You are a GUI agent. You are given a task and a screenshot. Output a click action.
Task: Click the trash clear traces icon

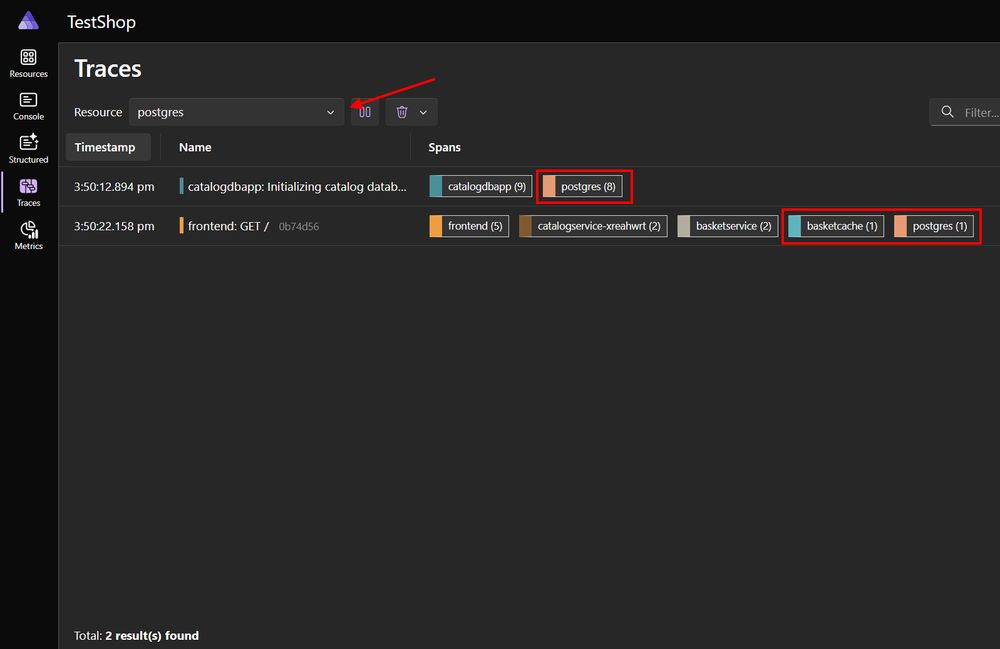coord(402,112)
